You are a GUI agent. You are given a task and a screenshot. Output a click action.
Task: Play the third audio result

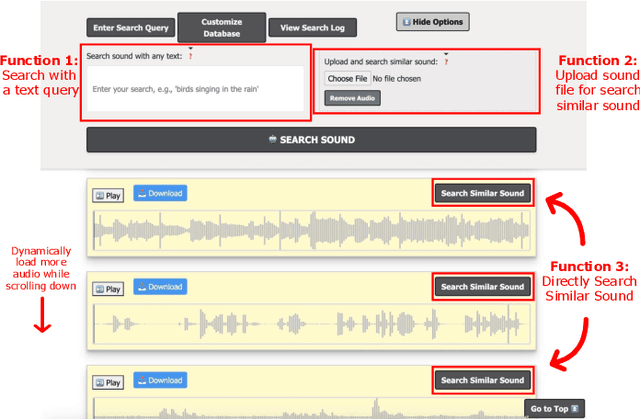pyautogui.click(x=108, y=382)
